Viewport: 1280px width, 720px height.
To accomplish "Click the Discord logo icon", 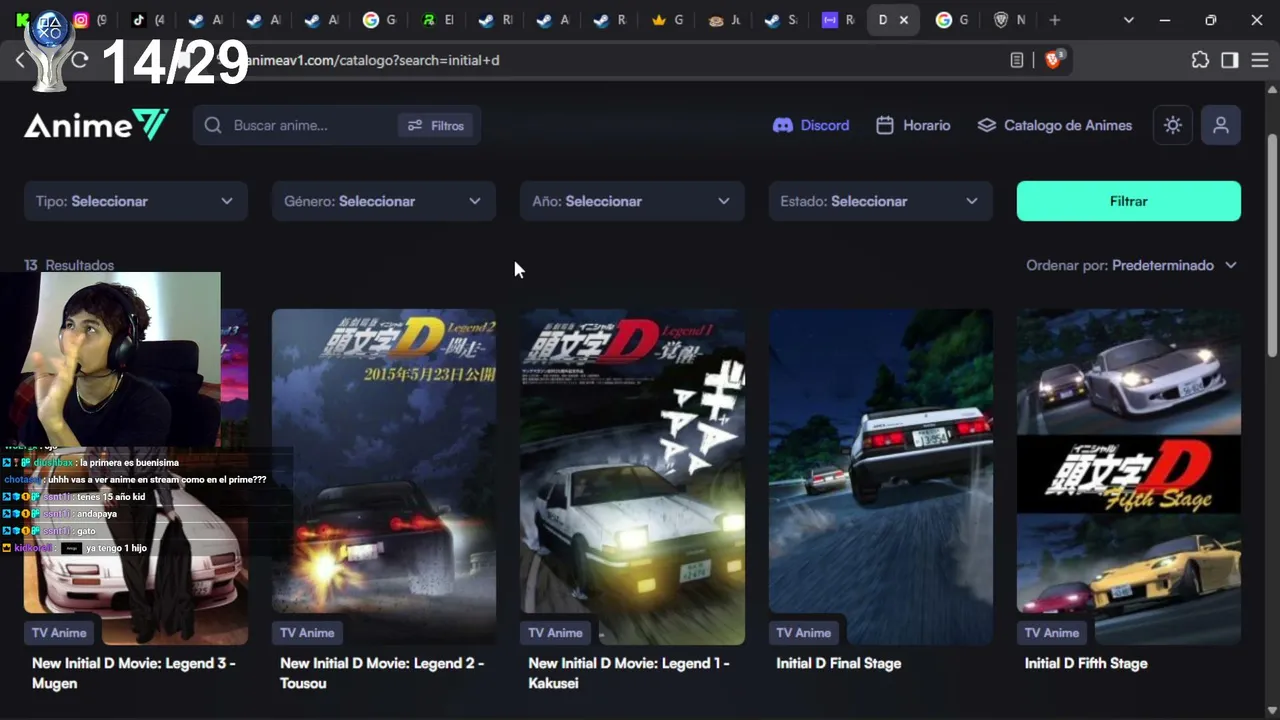I will (x=783, y=125).
